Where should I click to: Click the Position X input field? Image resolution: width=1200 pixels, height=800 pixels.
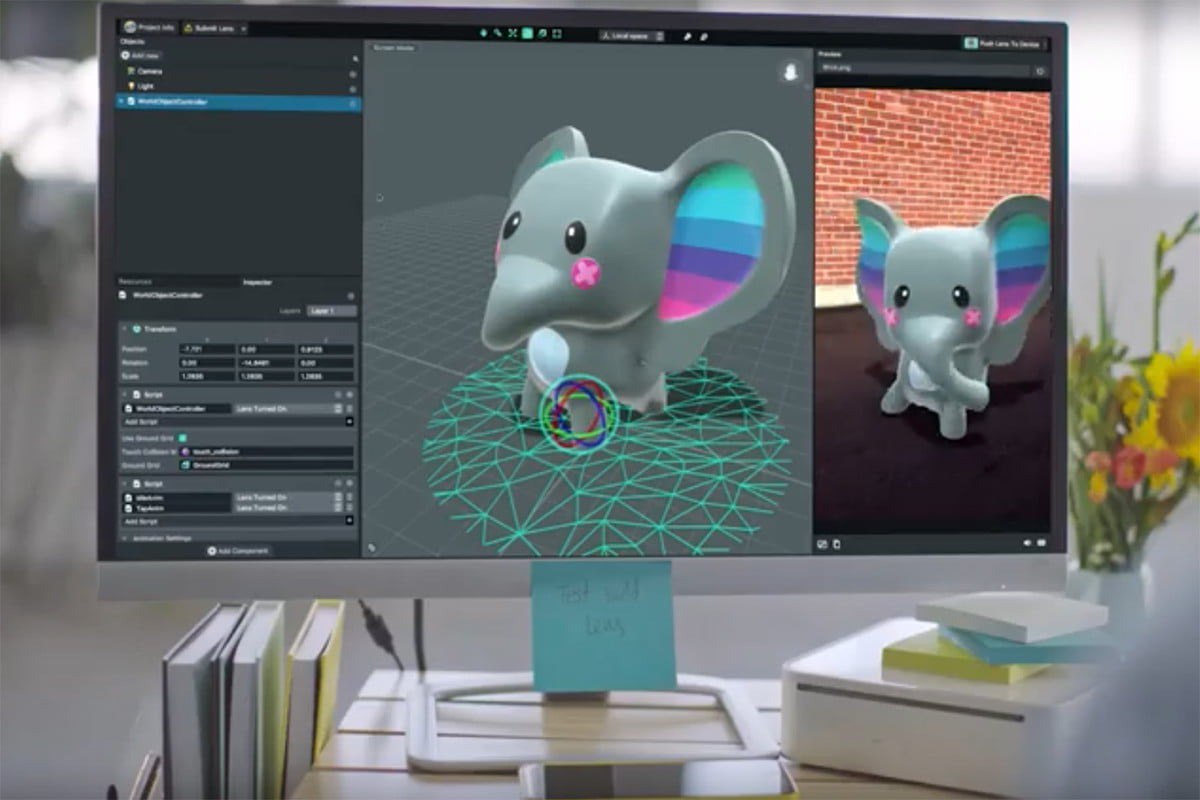tap(207, 349)
